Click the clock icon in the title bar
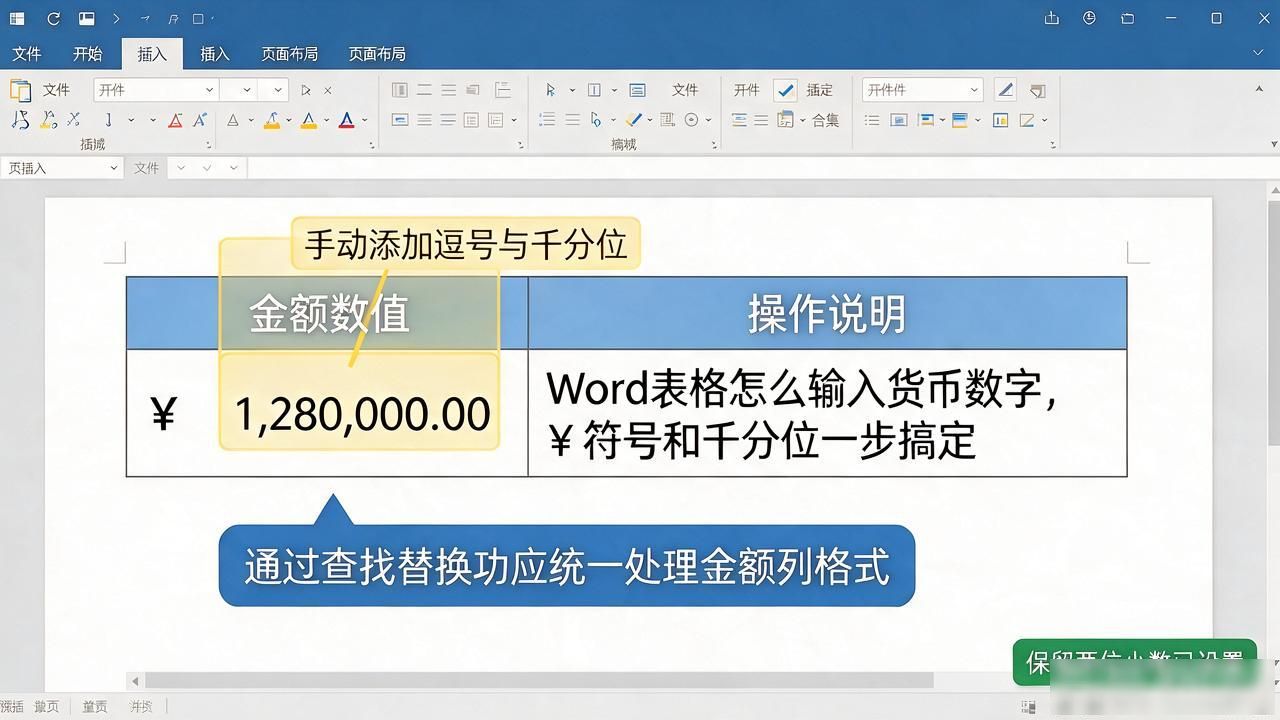This screenshot has height=720, width=1280. click(1089, 18)
